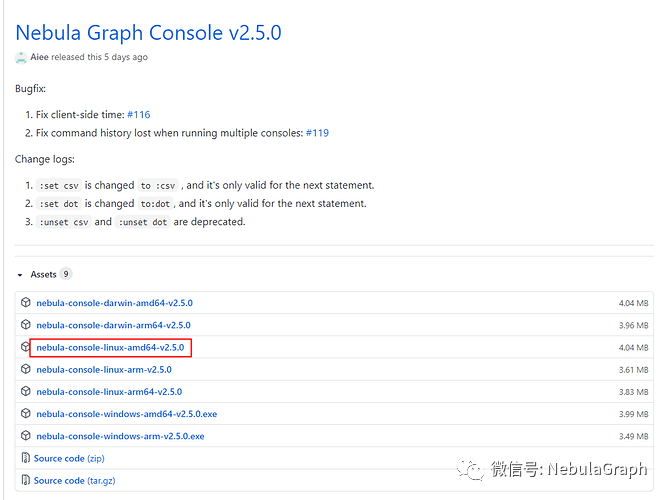
Task: Download Source code (tar.gz) archive
Action: 73,480
